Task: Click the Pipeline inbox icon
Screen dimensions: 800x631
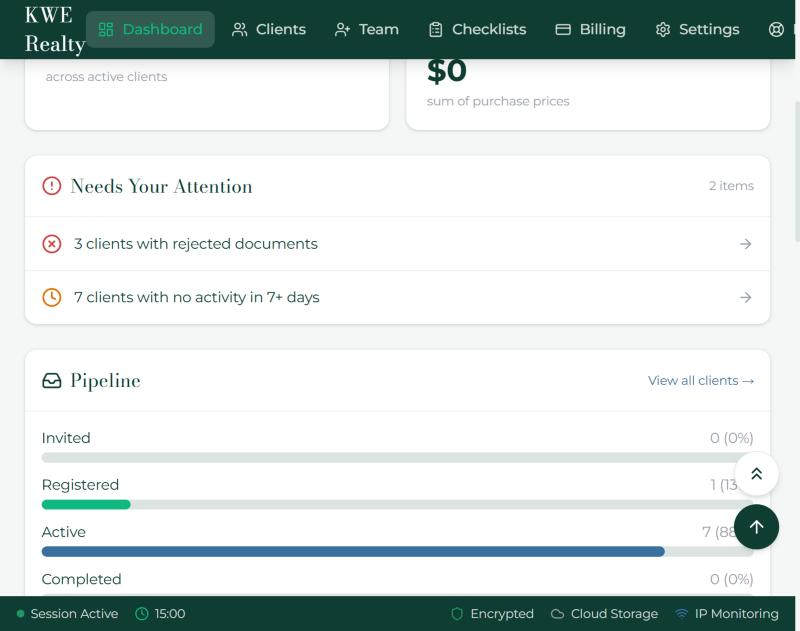Action: pyautogui.click(x=52, y=381)
